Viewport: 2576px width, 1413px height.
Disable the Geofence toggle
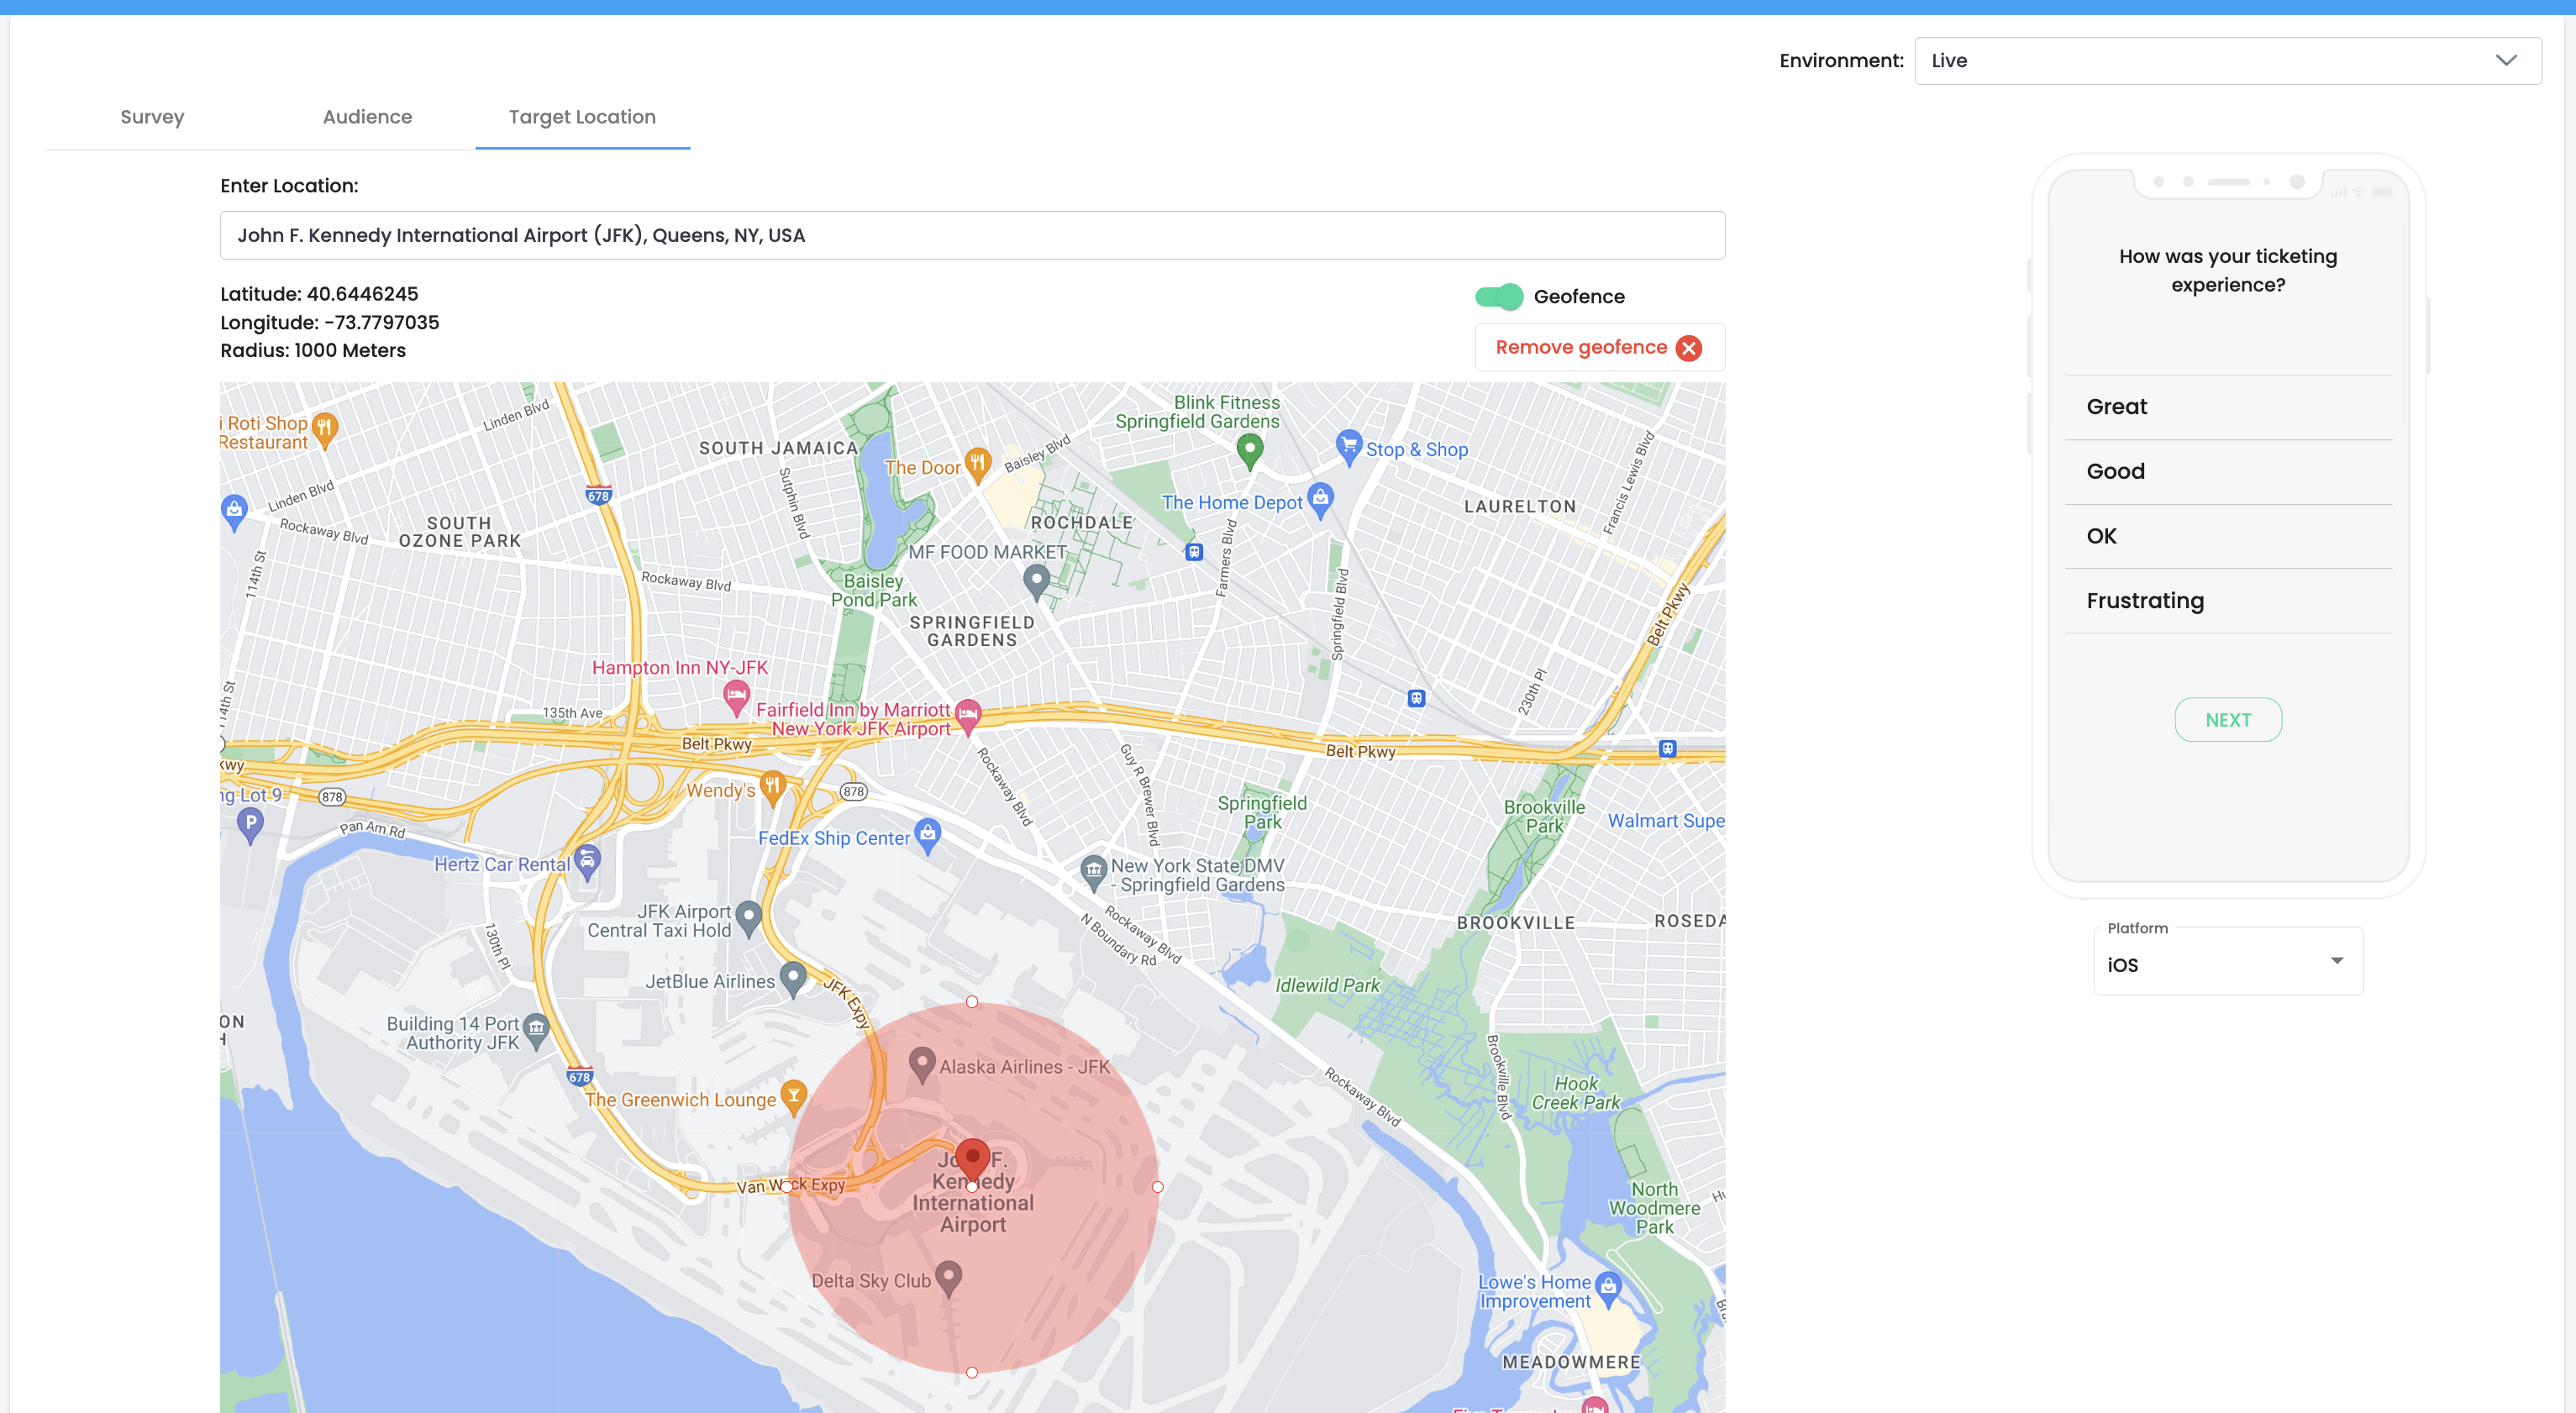(1498, 296)
